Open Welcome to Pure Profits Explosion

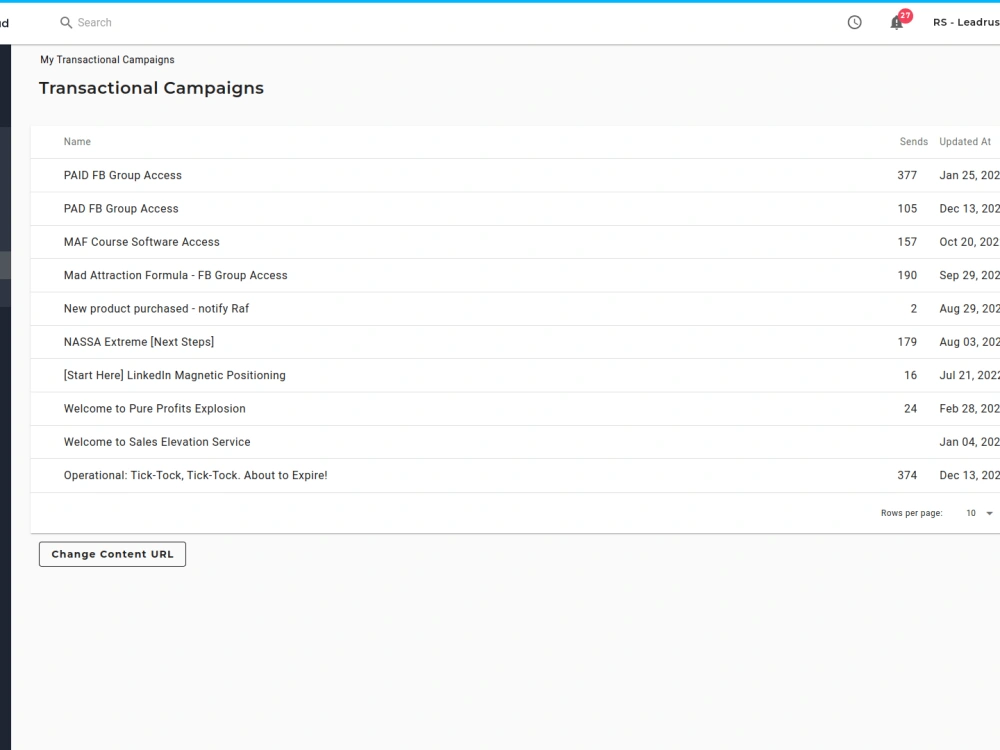pyautogui.click(x=154, y=409)
